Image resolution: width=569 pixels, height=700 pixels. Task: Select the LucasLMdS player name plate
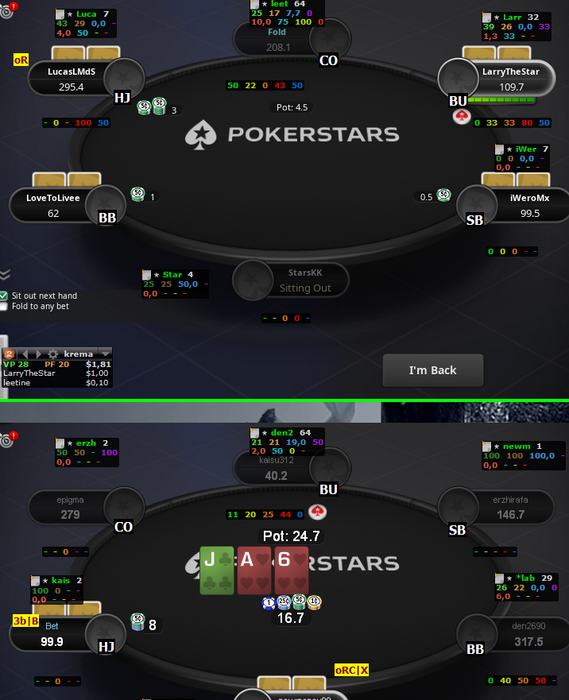(x=71, y=79)
